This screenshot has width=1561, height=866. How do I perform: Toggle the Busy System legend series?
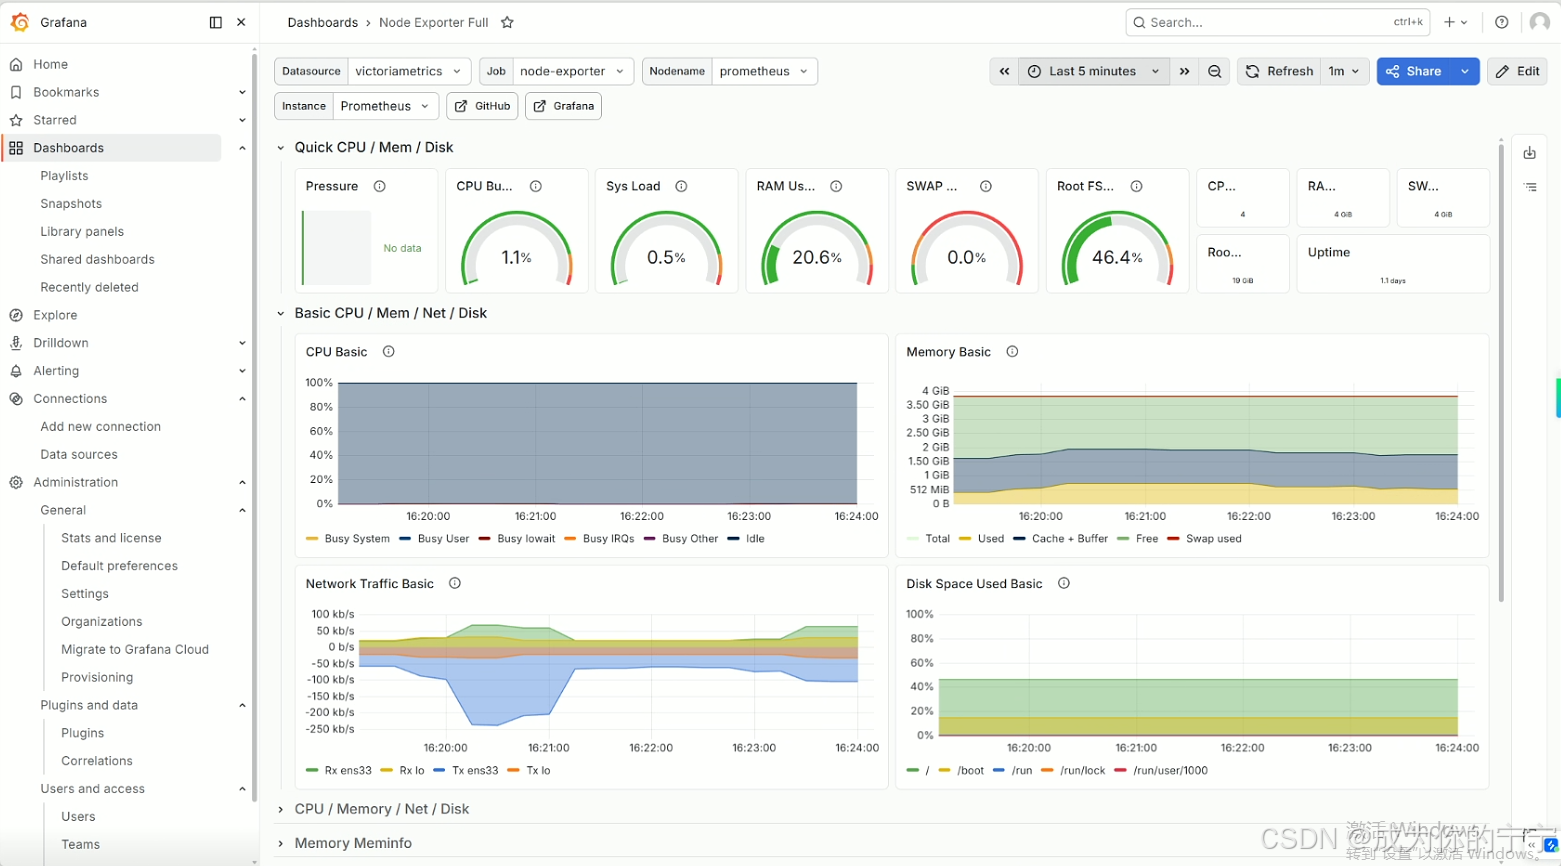[x=348, y=539]
